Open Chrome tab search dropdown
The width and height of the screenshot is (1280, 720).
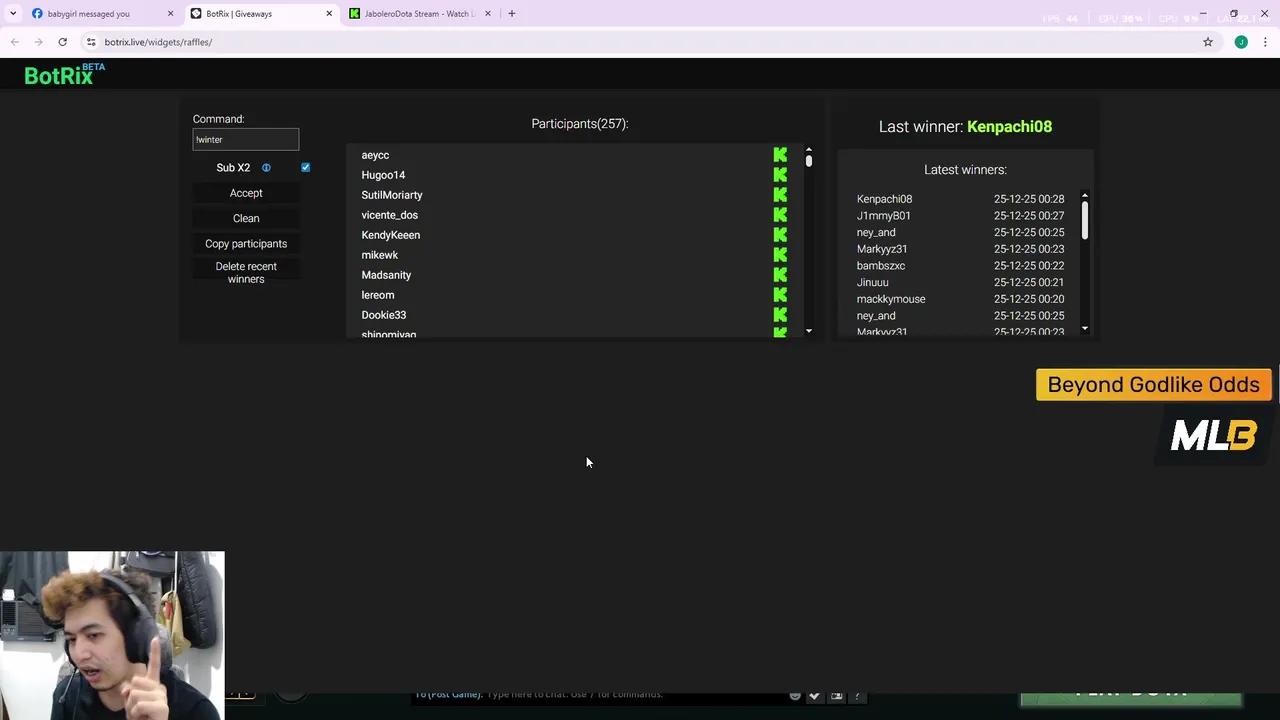13,14
